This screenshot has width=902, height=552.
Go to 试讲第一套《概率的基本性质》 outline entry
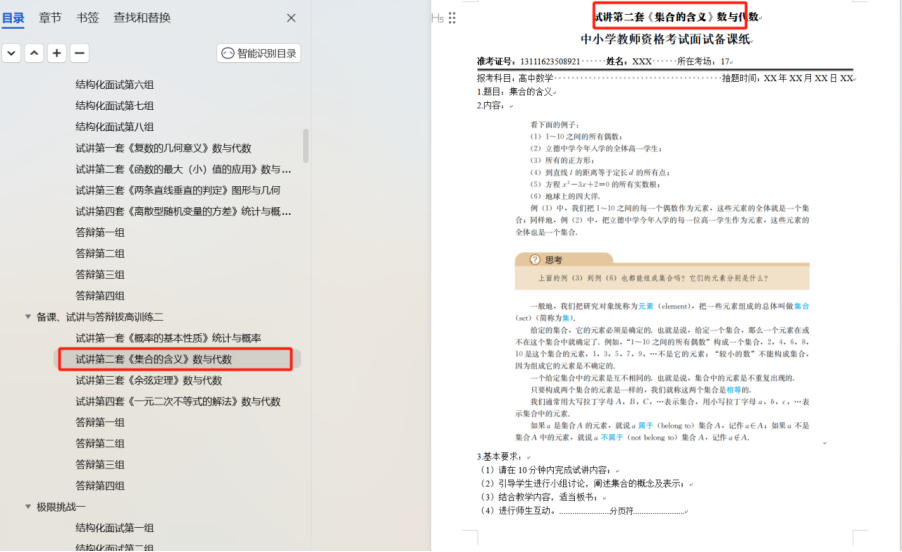point(168,338)
